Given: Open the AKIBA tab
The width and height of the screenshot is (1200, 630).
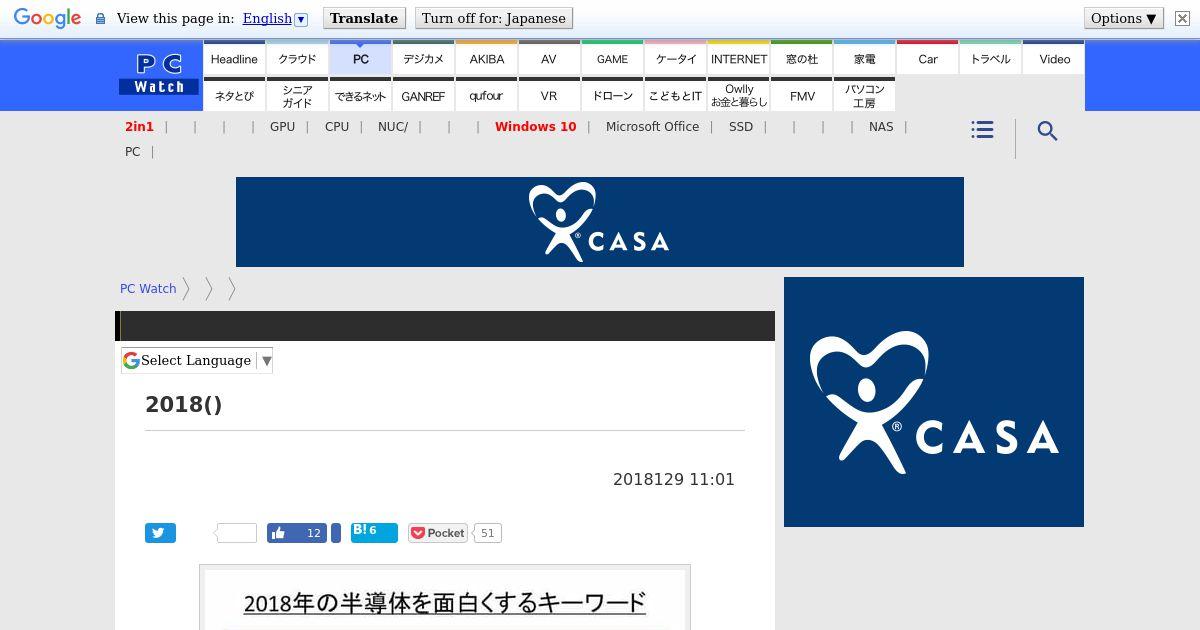Looking at the screenshot, I should (x=487, y=58).
